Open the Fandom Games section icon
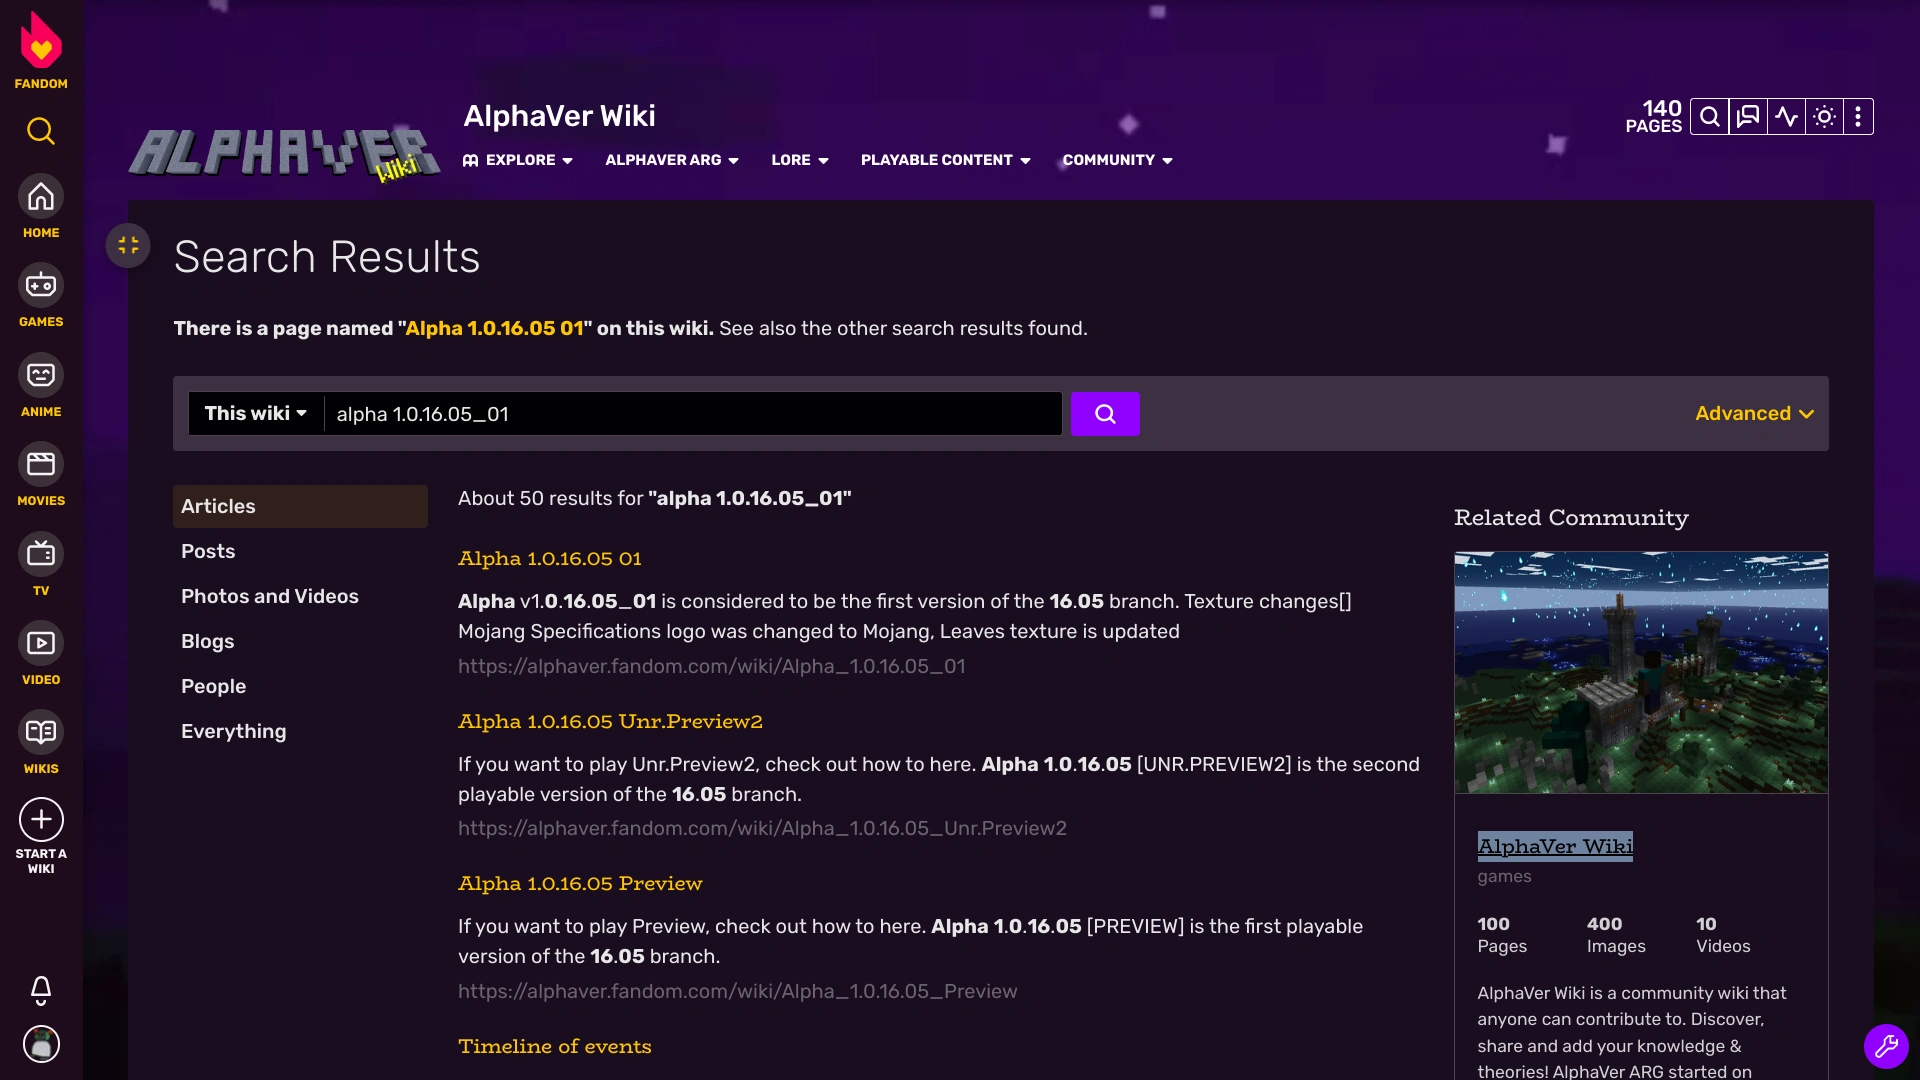The image size is (1920, 1080). 41,286
